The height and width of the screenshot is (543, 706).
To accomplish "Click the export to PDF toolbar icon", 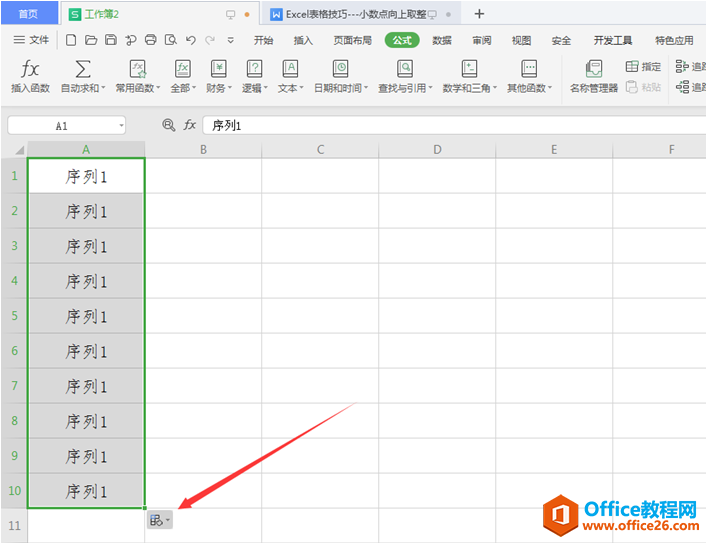I will coord(131,40).
